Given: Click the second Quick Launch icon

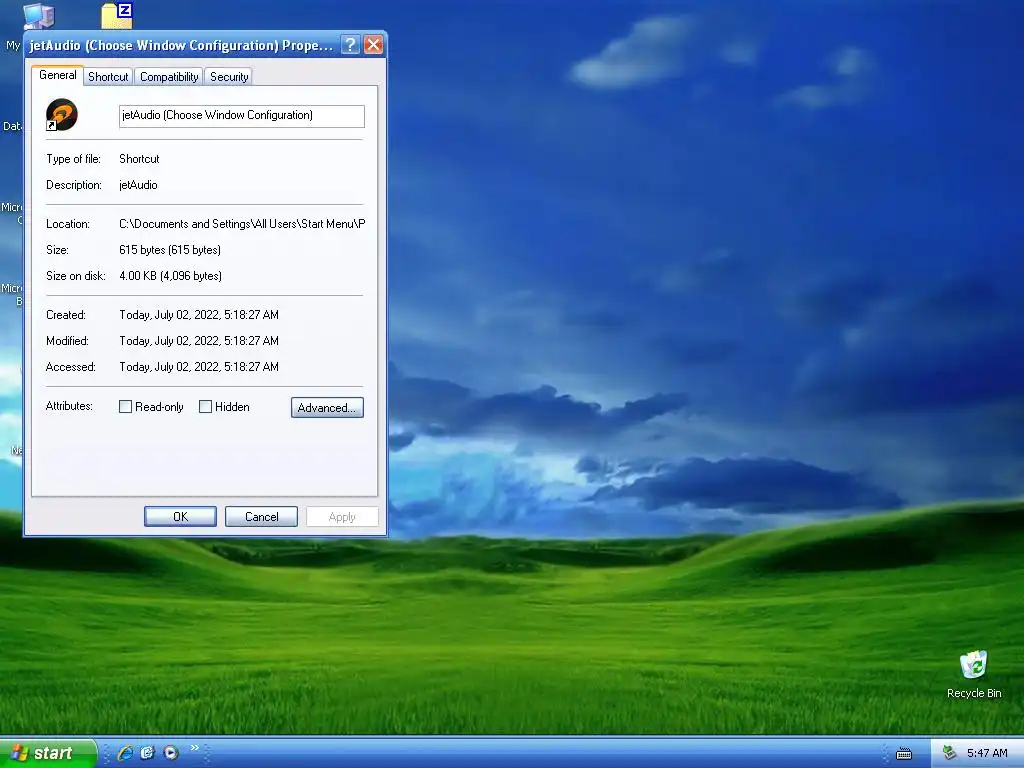Looking at the screenshot, I should (148, 753).
